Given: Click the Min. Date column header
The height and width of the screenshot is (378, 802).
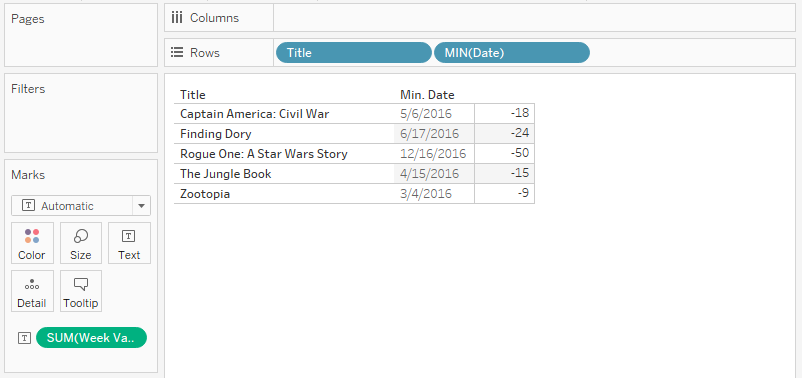Looking at the screenshot, I should 427,95.
